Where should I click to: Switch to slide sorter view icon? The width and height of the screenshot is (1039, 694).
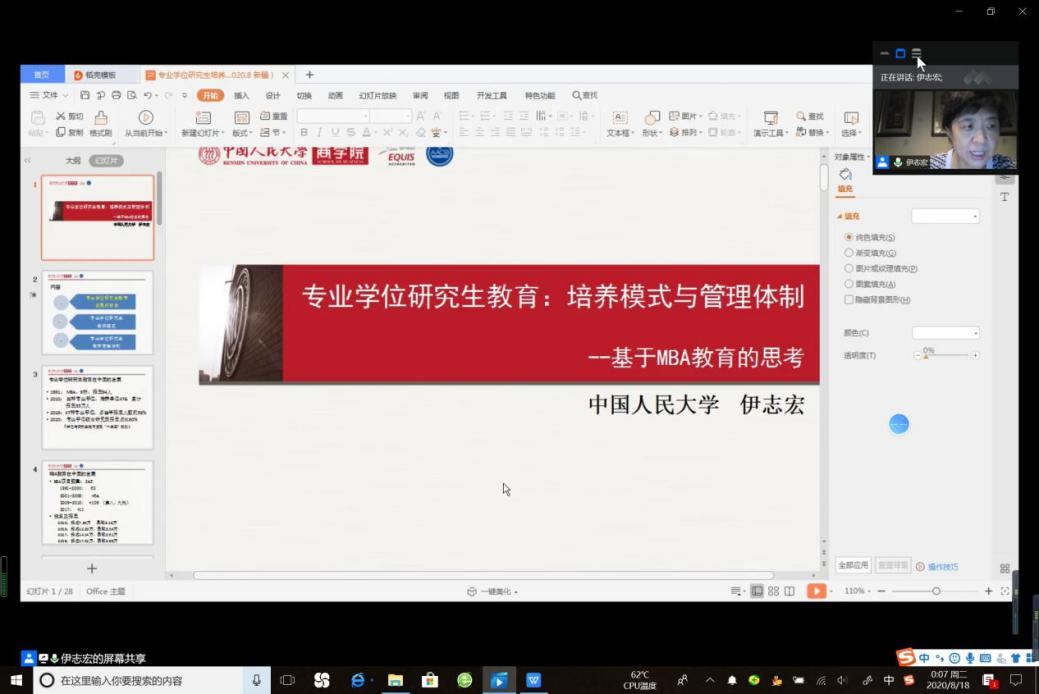pos(773,591)
